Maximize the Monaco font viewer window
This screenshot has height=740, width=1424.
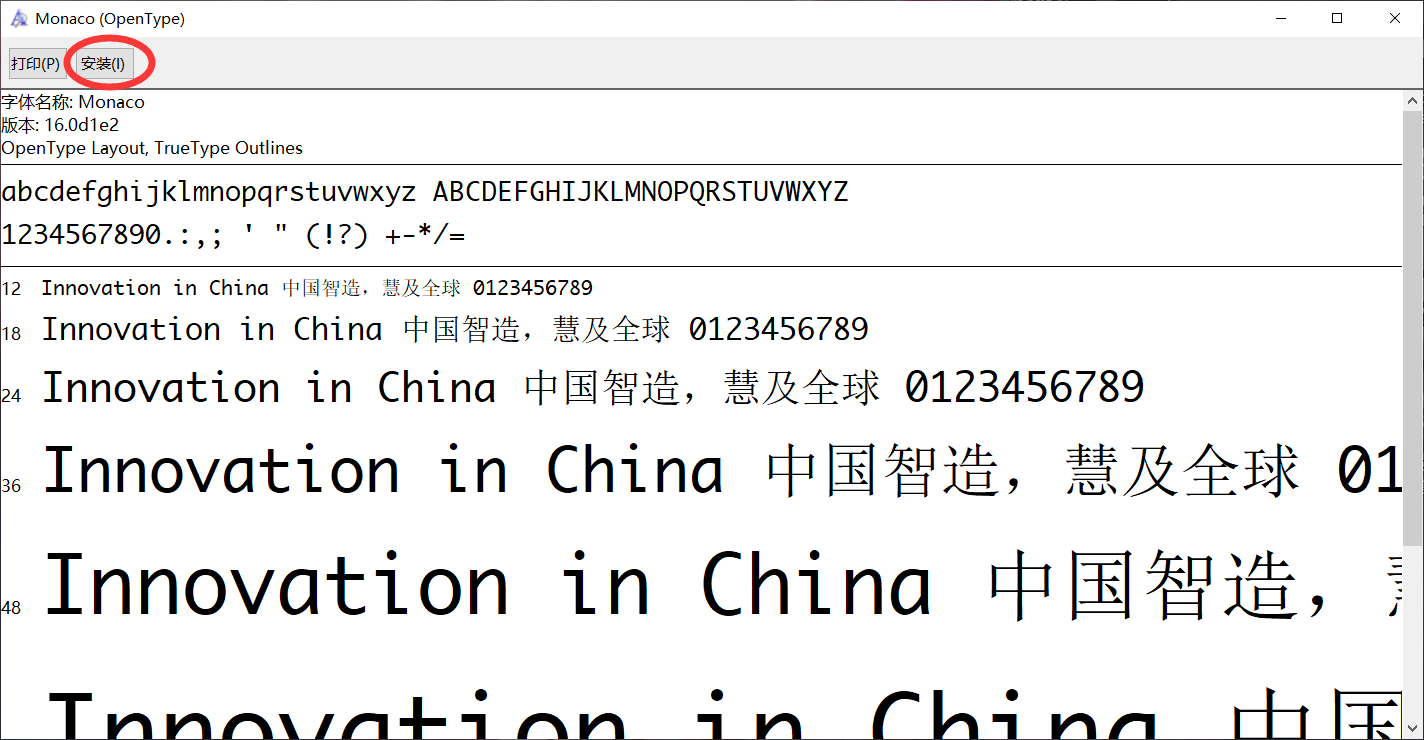pos(1337,18)
